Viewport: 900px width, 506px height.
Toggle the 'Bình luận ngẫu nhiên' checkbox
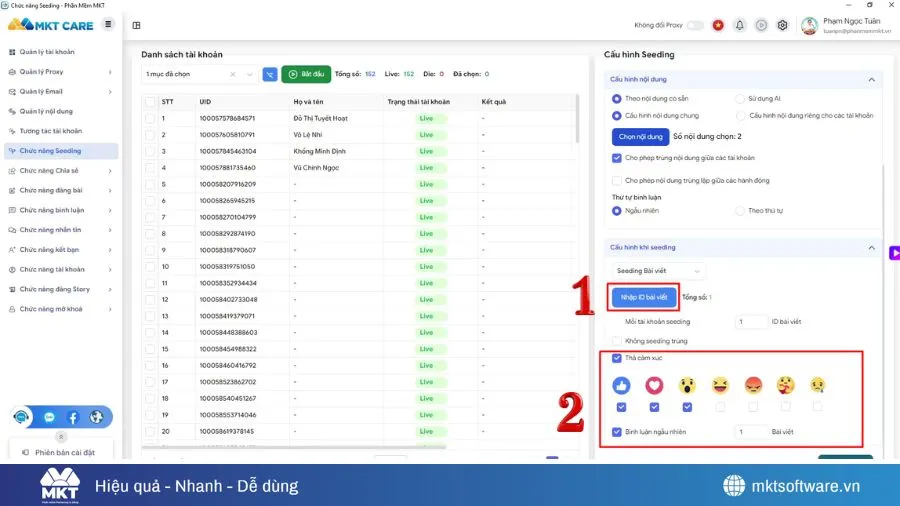click(x=616, y=432)
